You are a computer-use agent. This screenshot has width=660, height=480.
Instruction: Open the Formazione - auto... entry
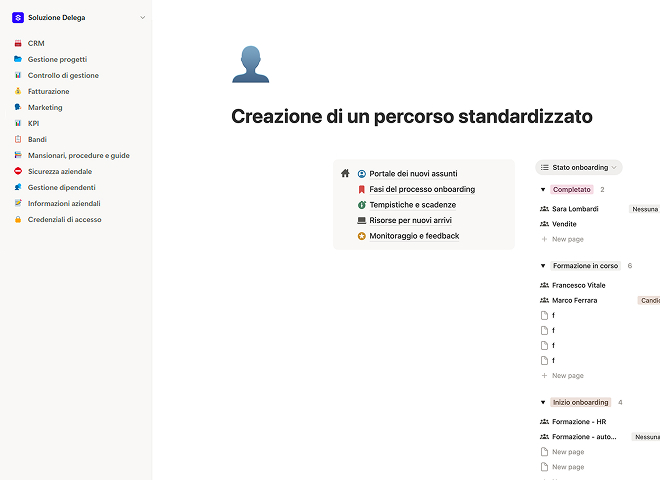coord(584,437)
